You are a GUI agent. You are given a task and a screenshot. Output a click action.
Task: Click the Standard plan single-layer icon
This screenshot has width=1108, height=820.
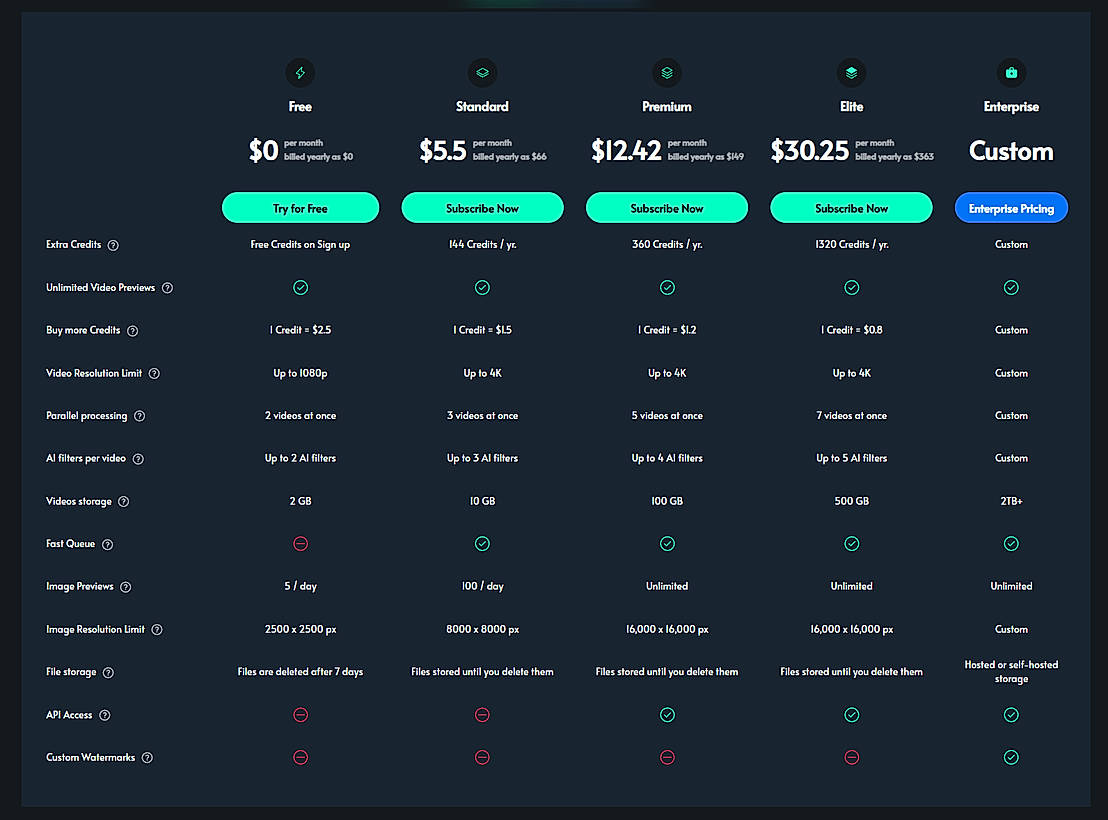[483, 73]
